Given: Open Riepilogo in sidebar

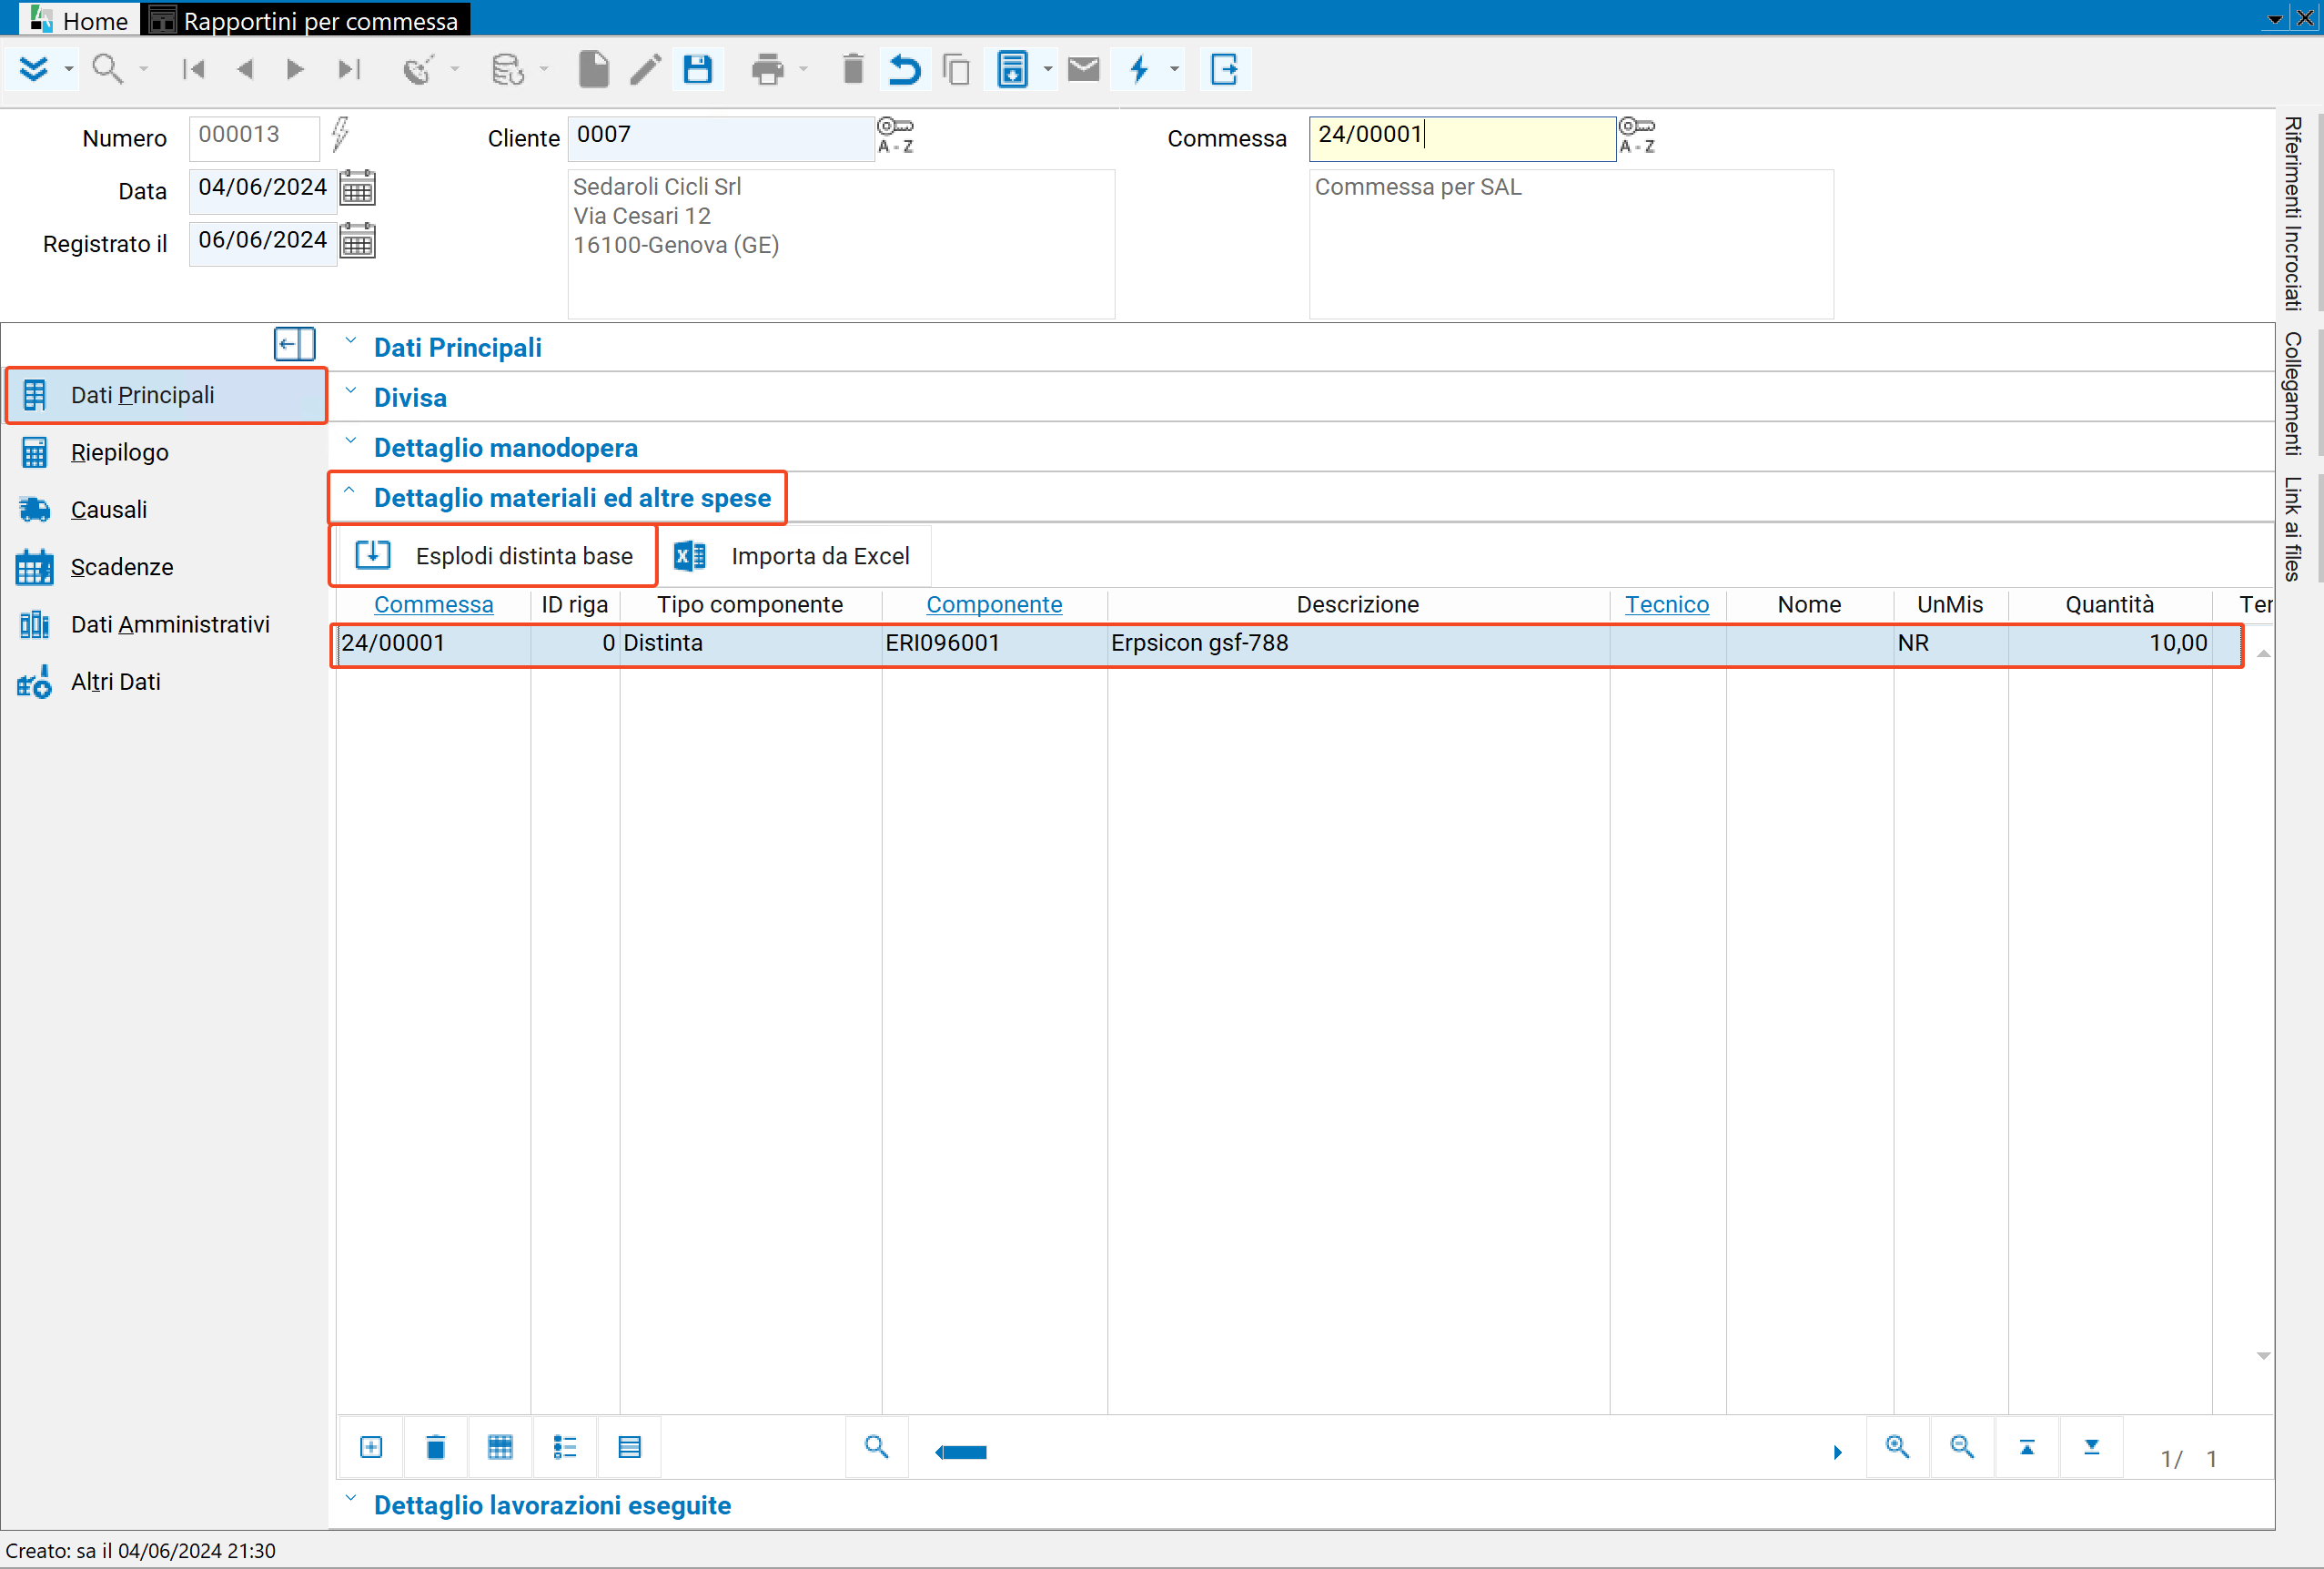Looking at the screenshot, I should [x=120, y=453].
